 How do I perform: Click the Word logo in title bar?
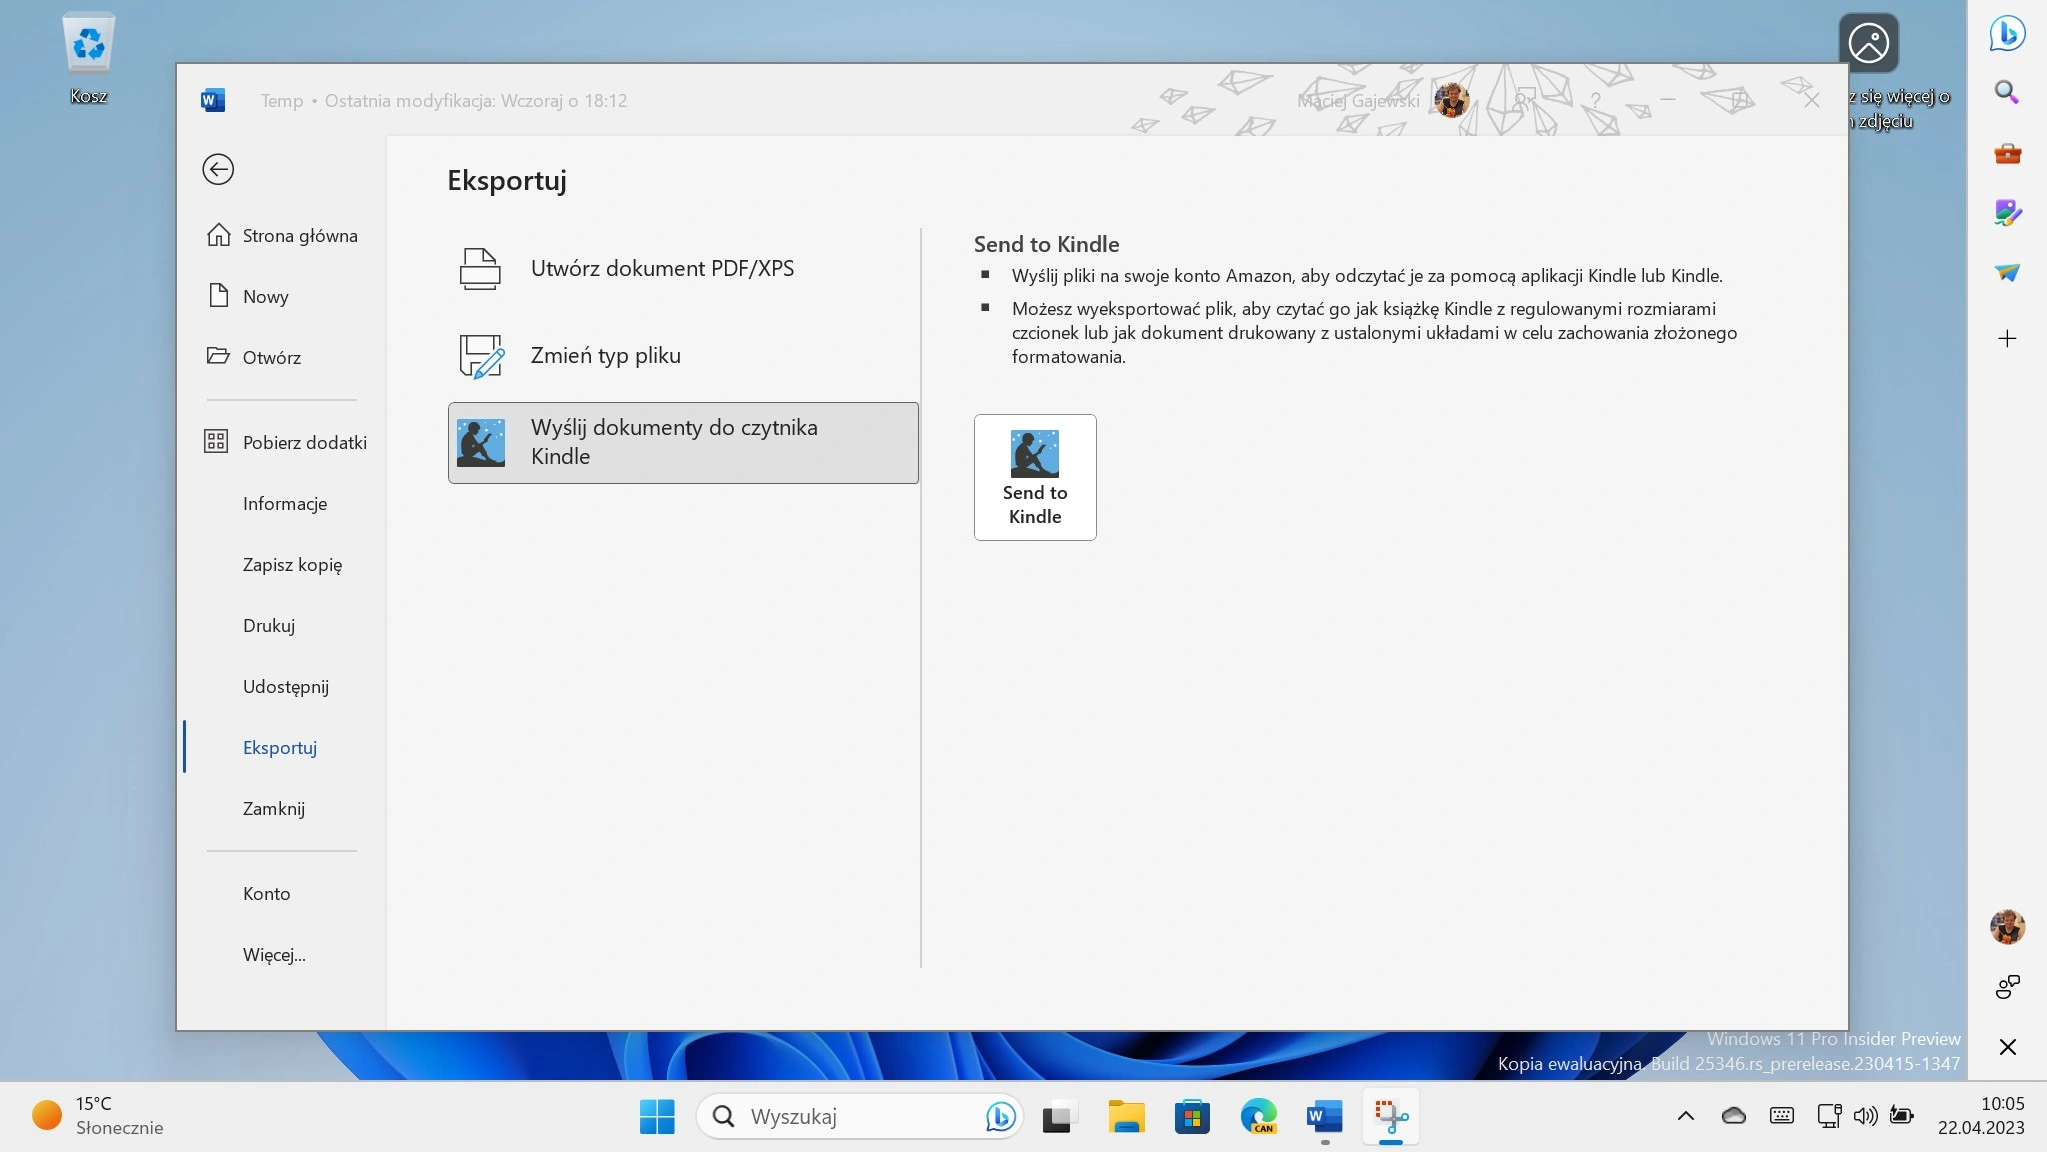pyautogui.click(x=213, y=100)
